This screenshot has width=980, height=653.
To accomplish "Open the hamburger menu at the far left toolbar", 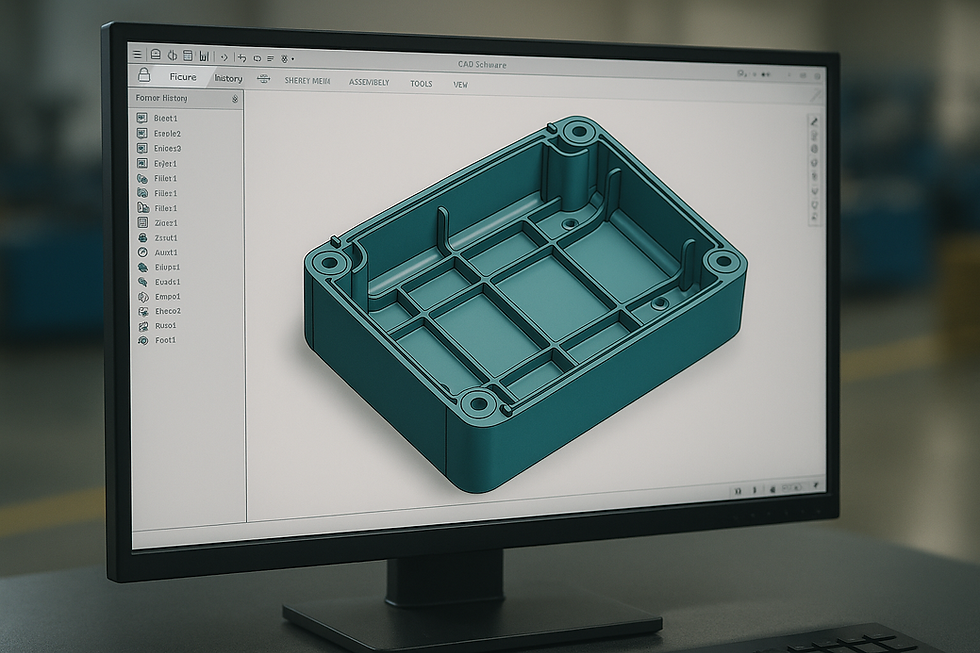I will 135,55.
